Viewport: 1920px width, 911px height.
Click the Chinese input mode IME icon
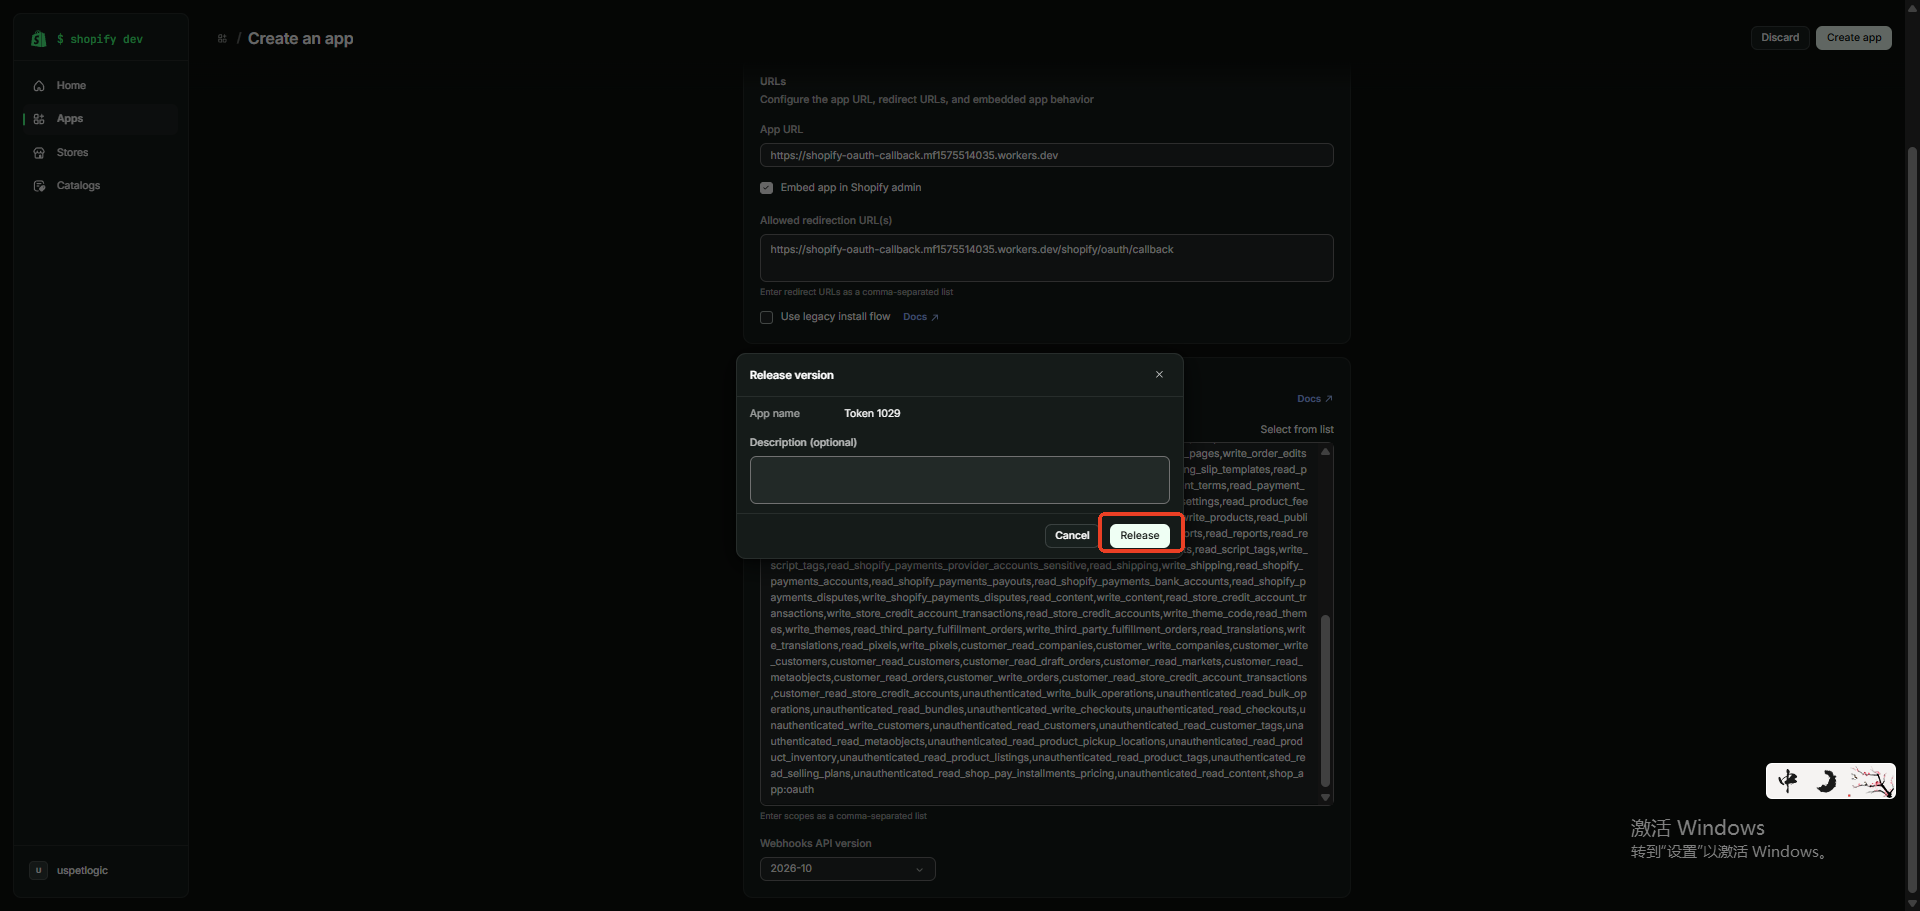coord(1788,781)
